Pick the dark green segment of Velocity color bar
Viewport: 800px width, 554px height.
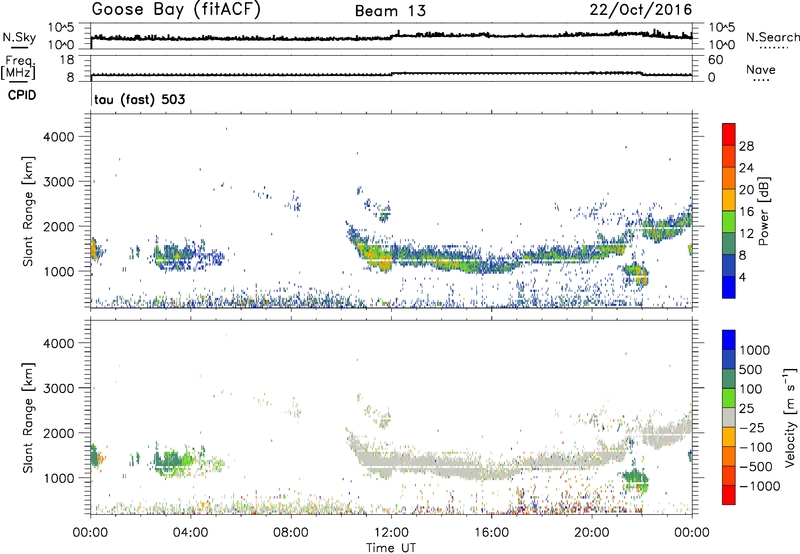click(x=729, y=379)
